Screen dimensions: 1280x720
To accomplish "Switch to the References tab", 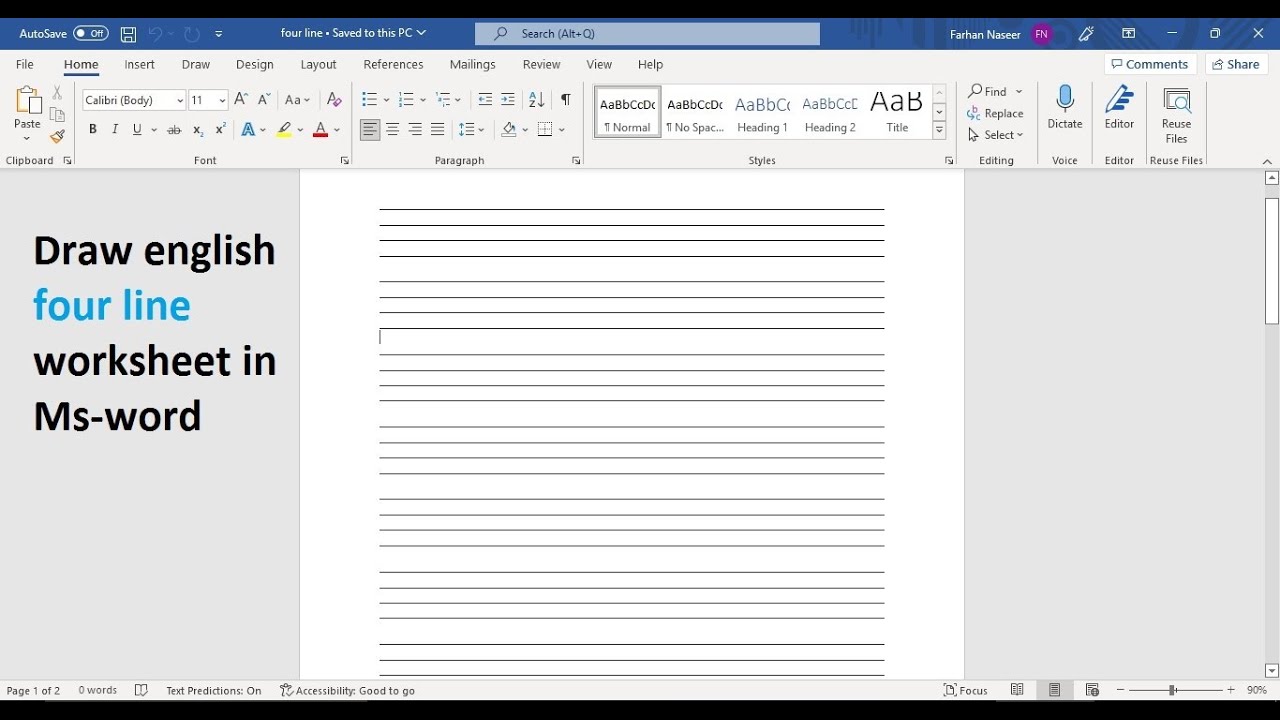I will [x=394, y=64].
